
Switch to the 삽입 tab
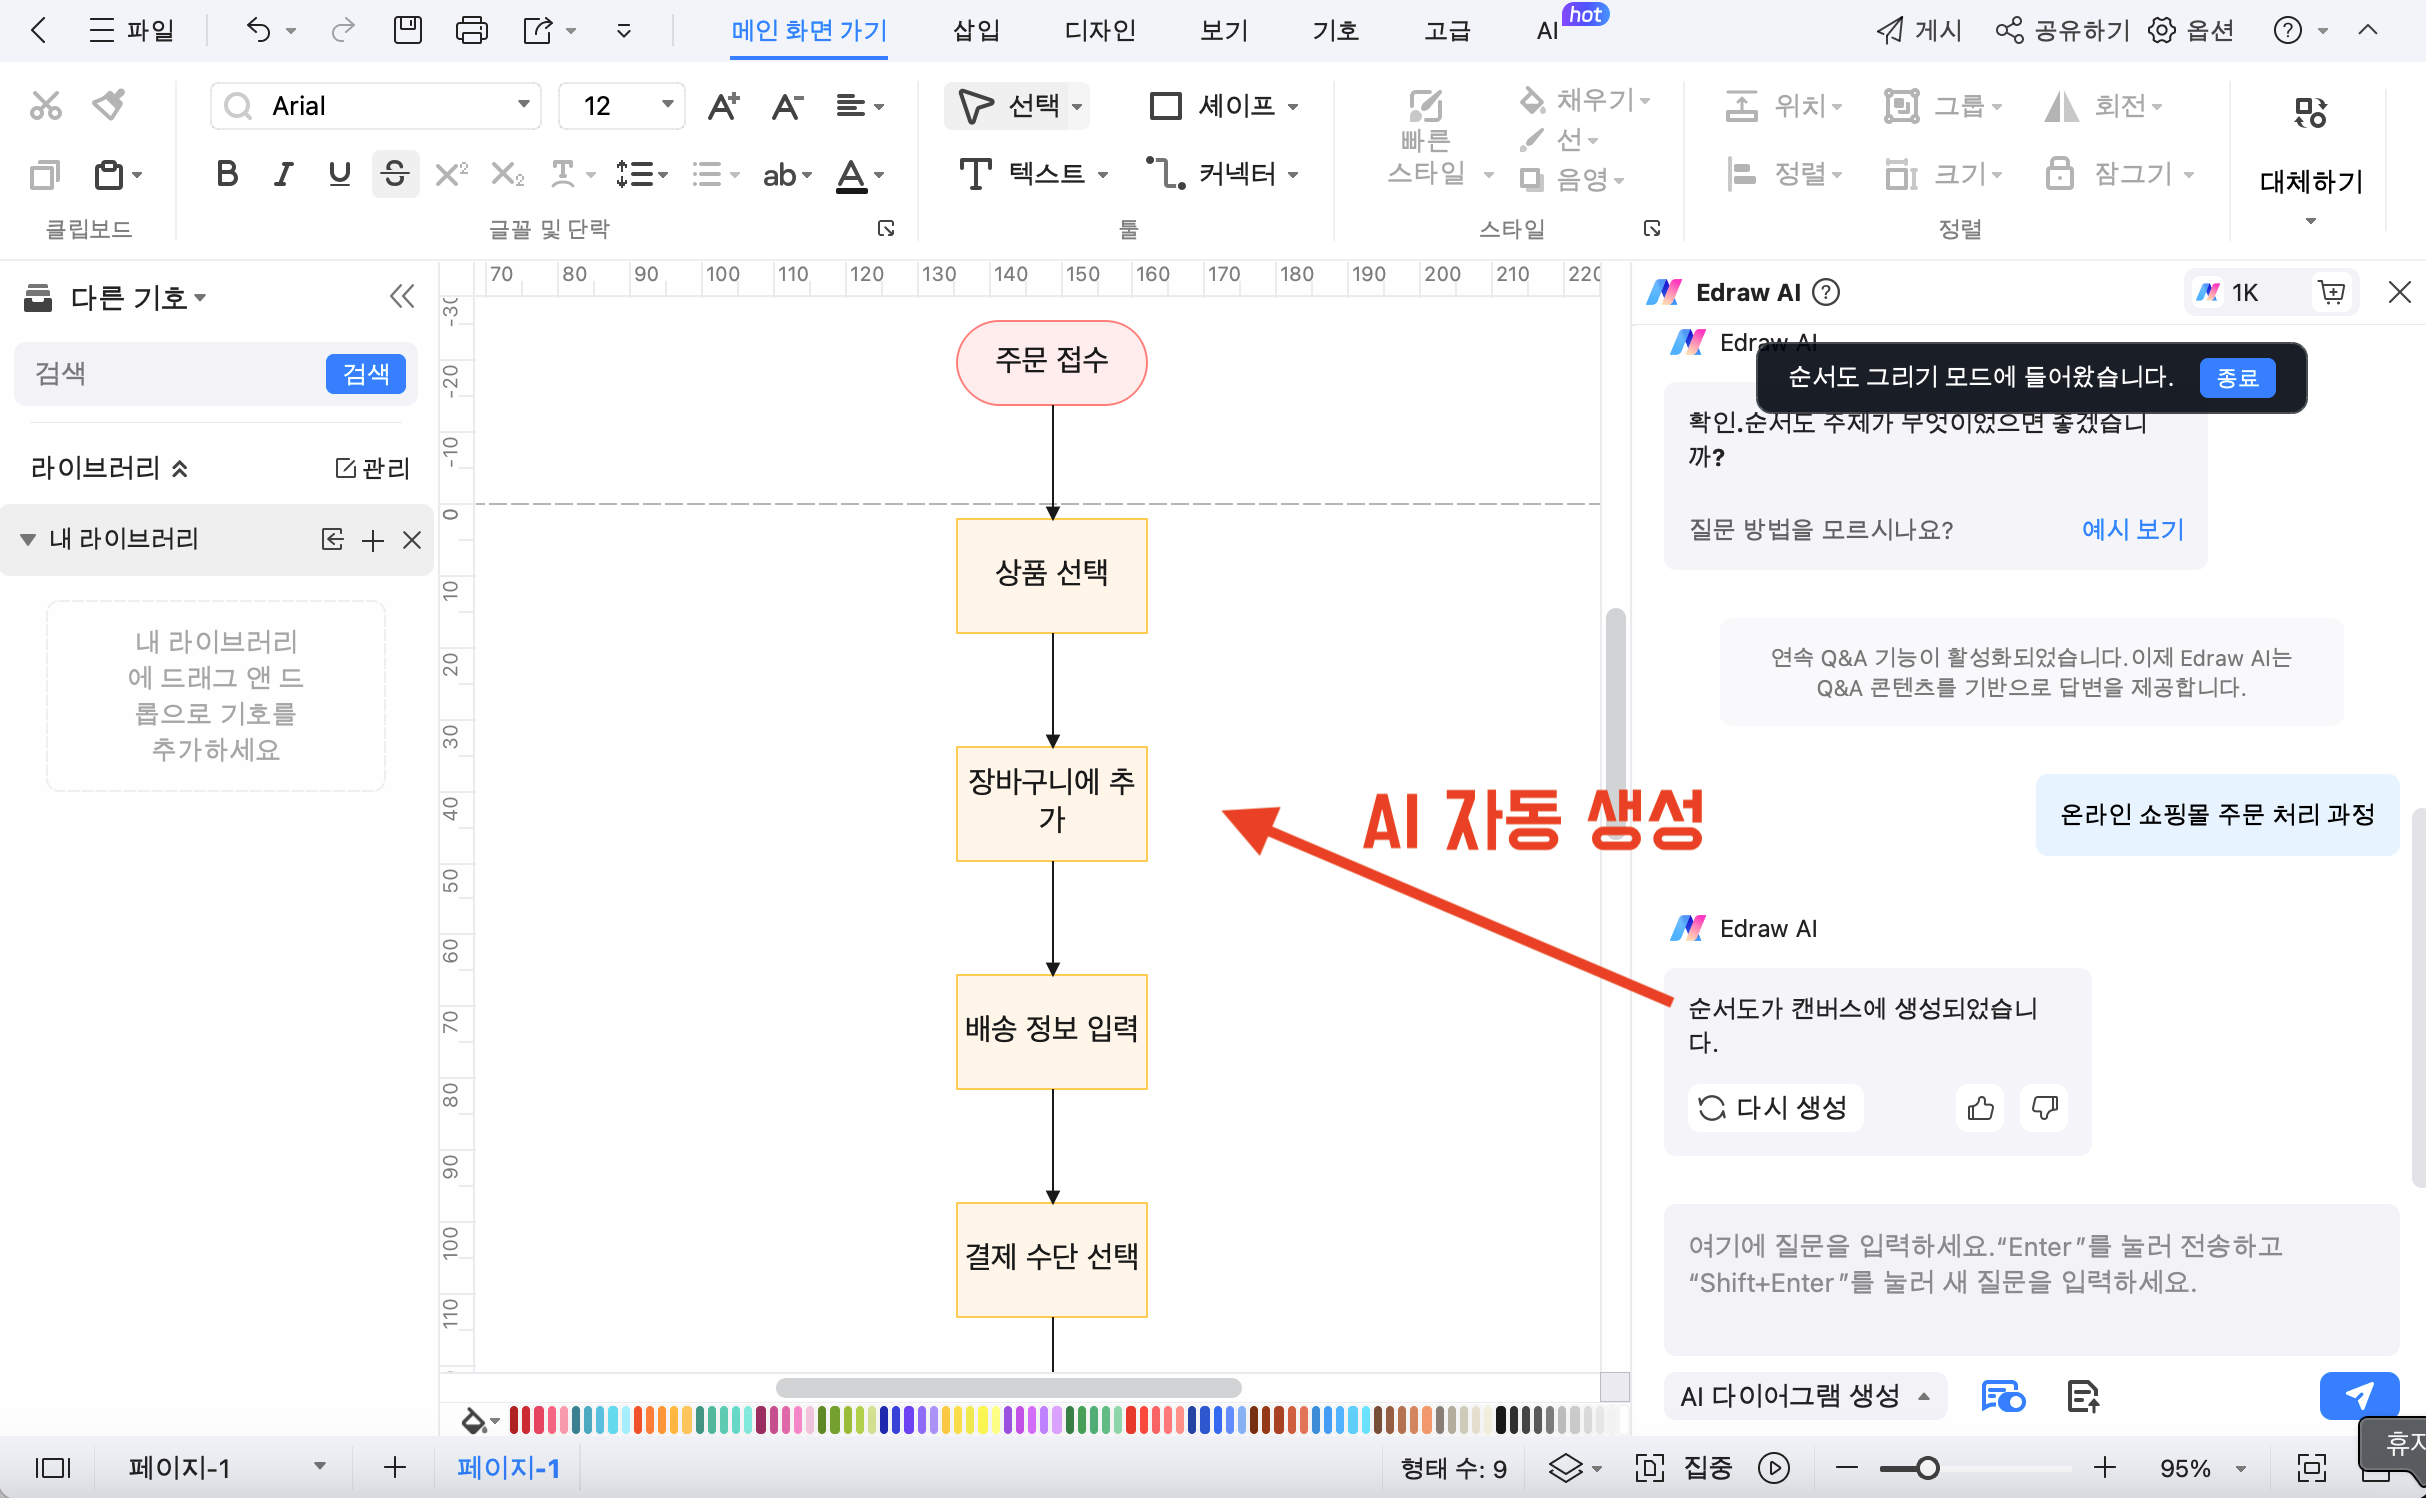point(976,31)
